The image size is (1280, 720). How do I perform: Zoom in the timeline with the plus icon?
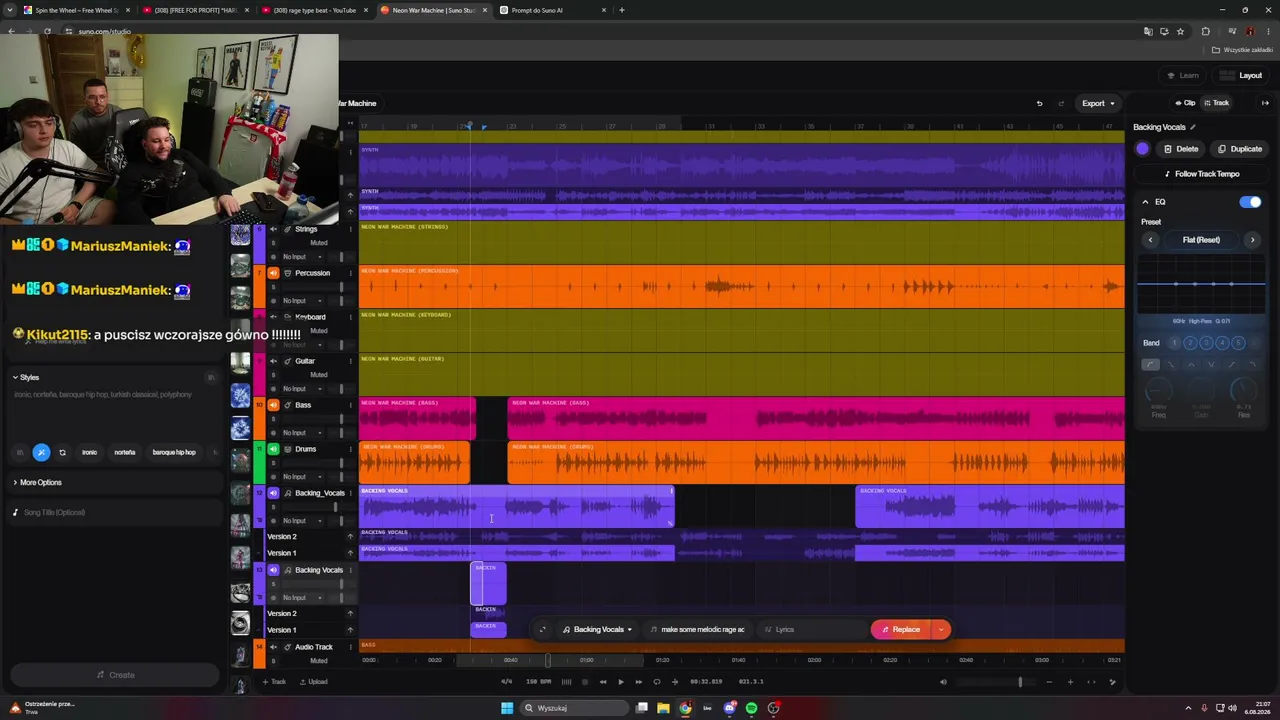pyautogui.click(x=1070, y=682)
